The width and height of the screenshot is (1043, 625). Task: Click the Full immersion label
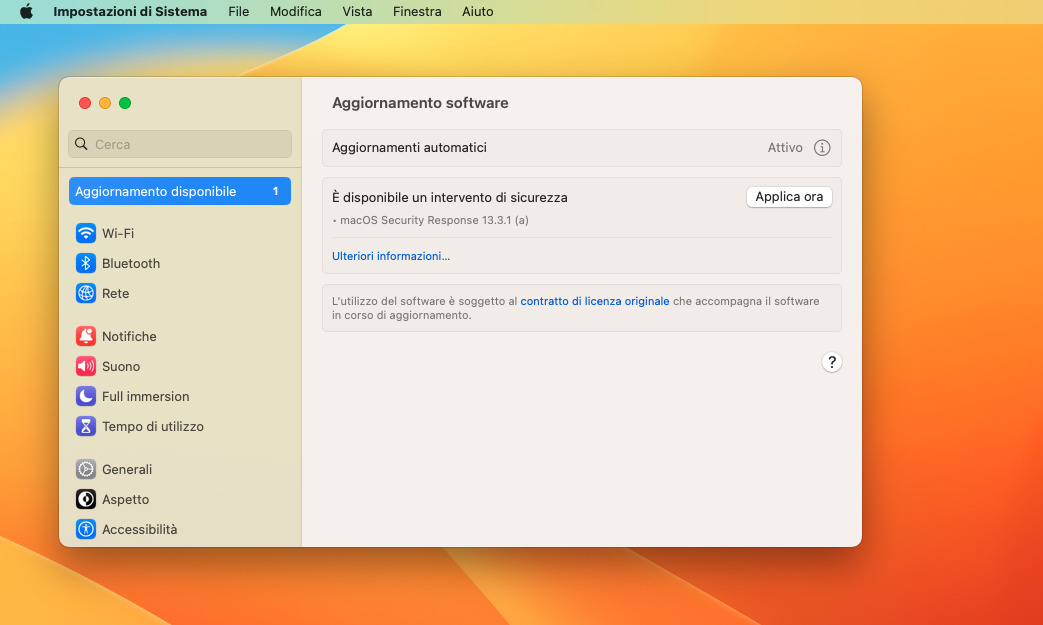146,396
